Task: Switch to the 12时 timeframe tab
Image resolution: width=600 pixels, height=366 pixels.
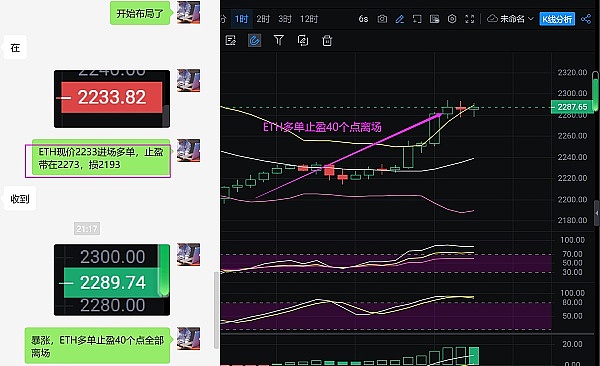Action: pos(309,19)
